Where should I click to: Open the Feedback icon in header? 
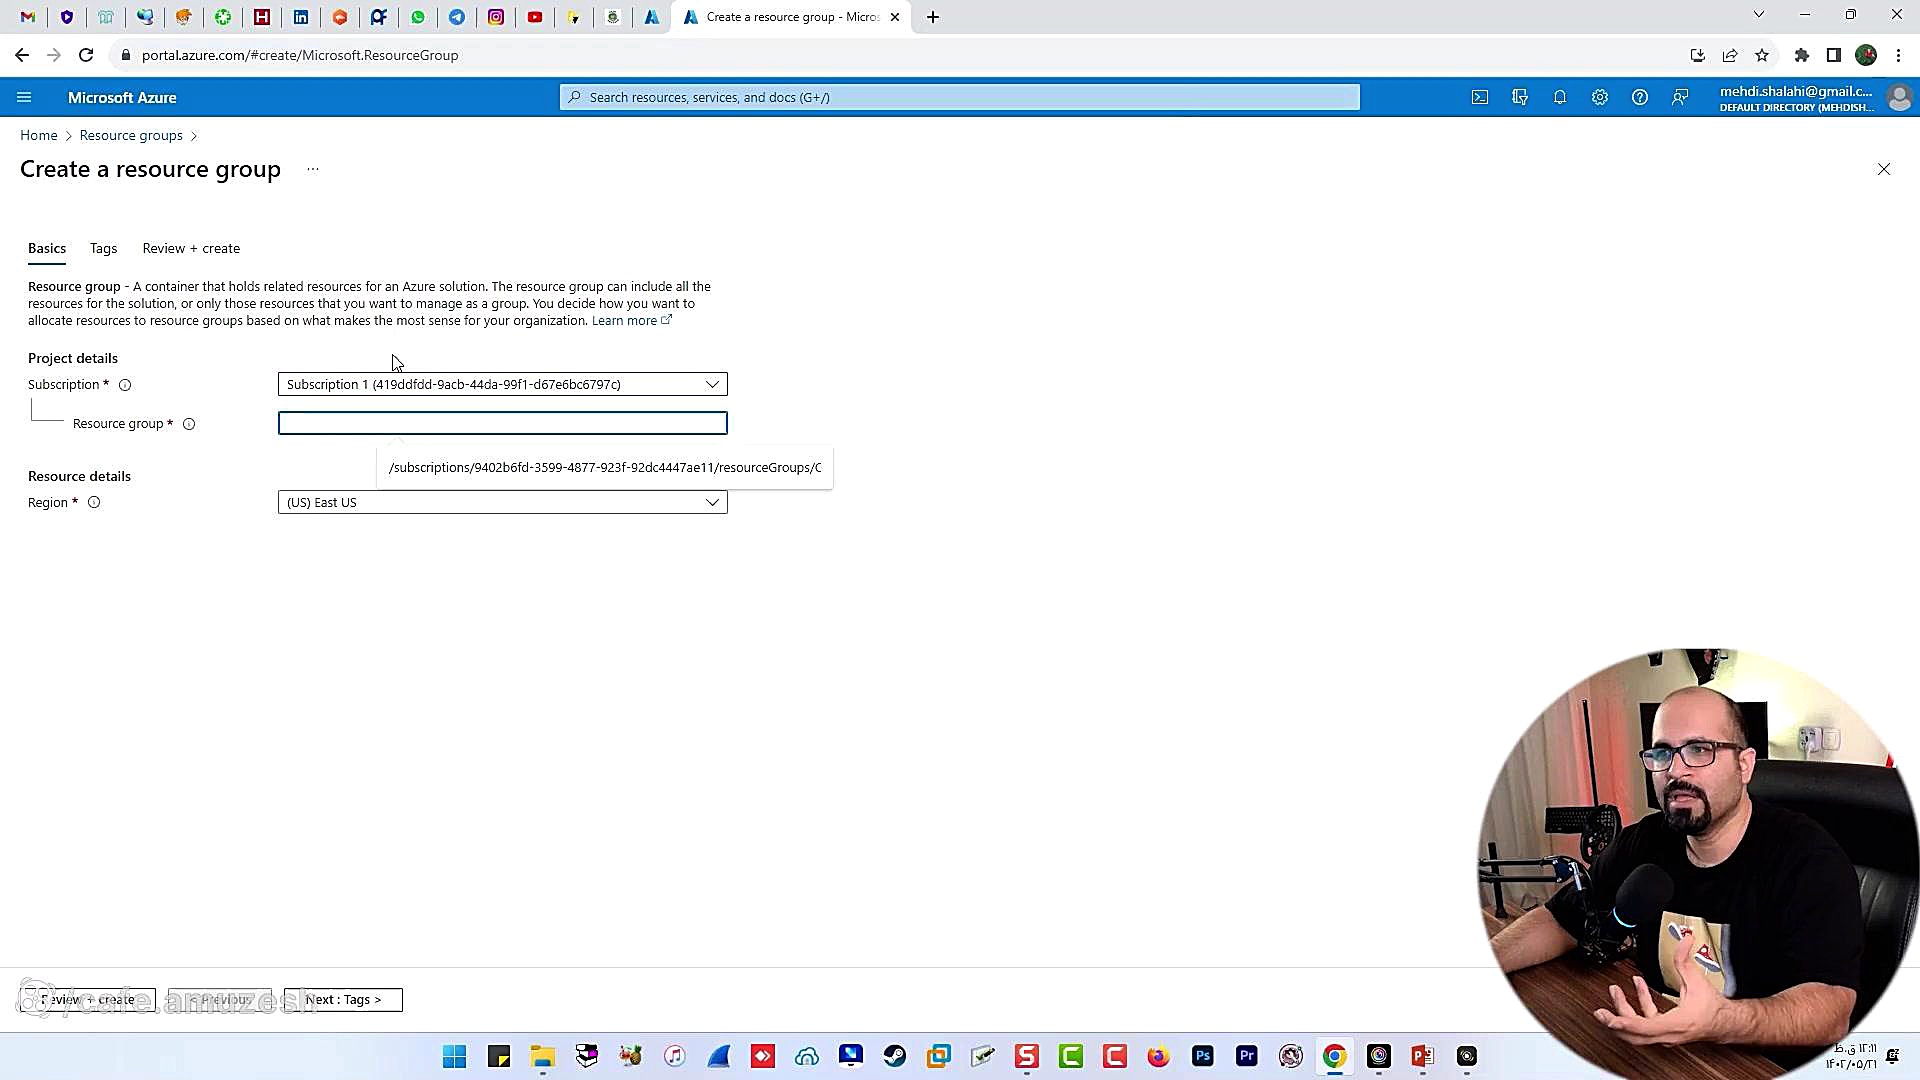[x=1680, y=97]
